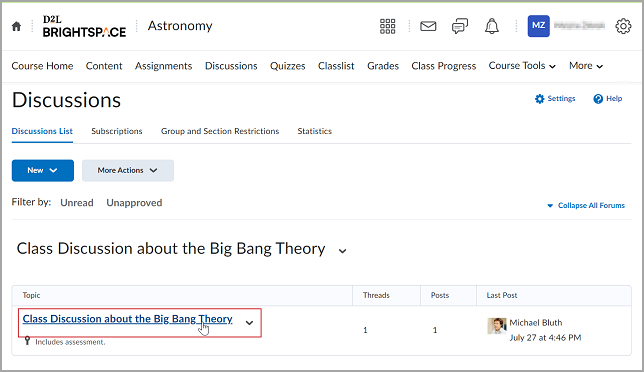Click the Astronomy course title
This screenshot has height=372, width=644.
tap(180, 26)
